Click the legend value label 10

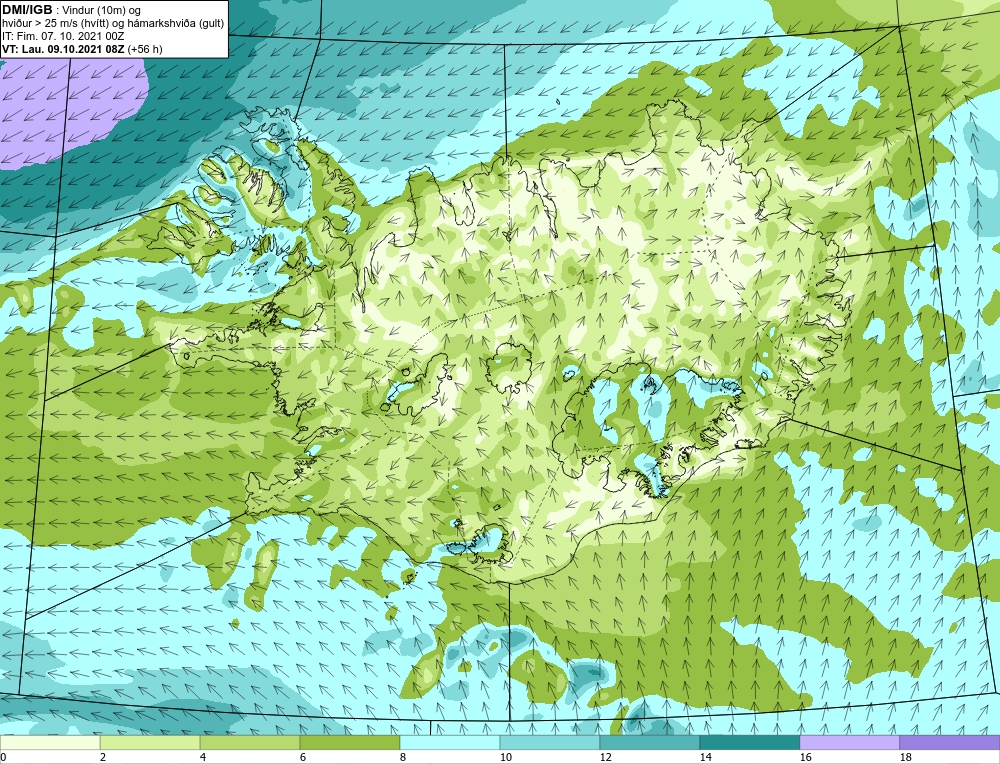(x=506, y=757)
